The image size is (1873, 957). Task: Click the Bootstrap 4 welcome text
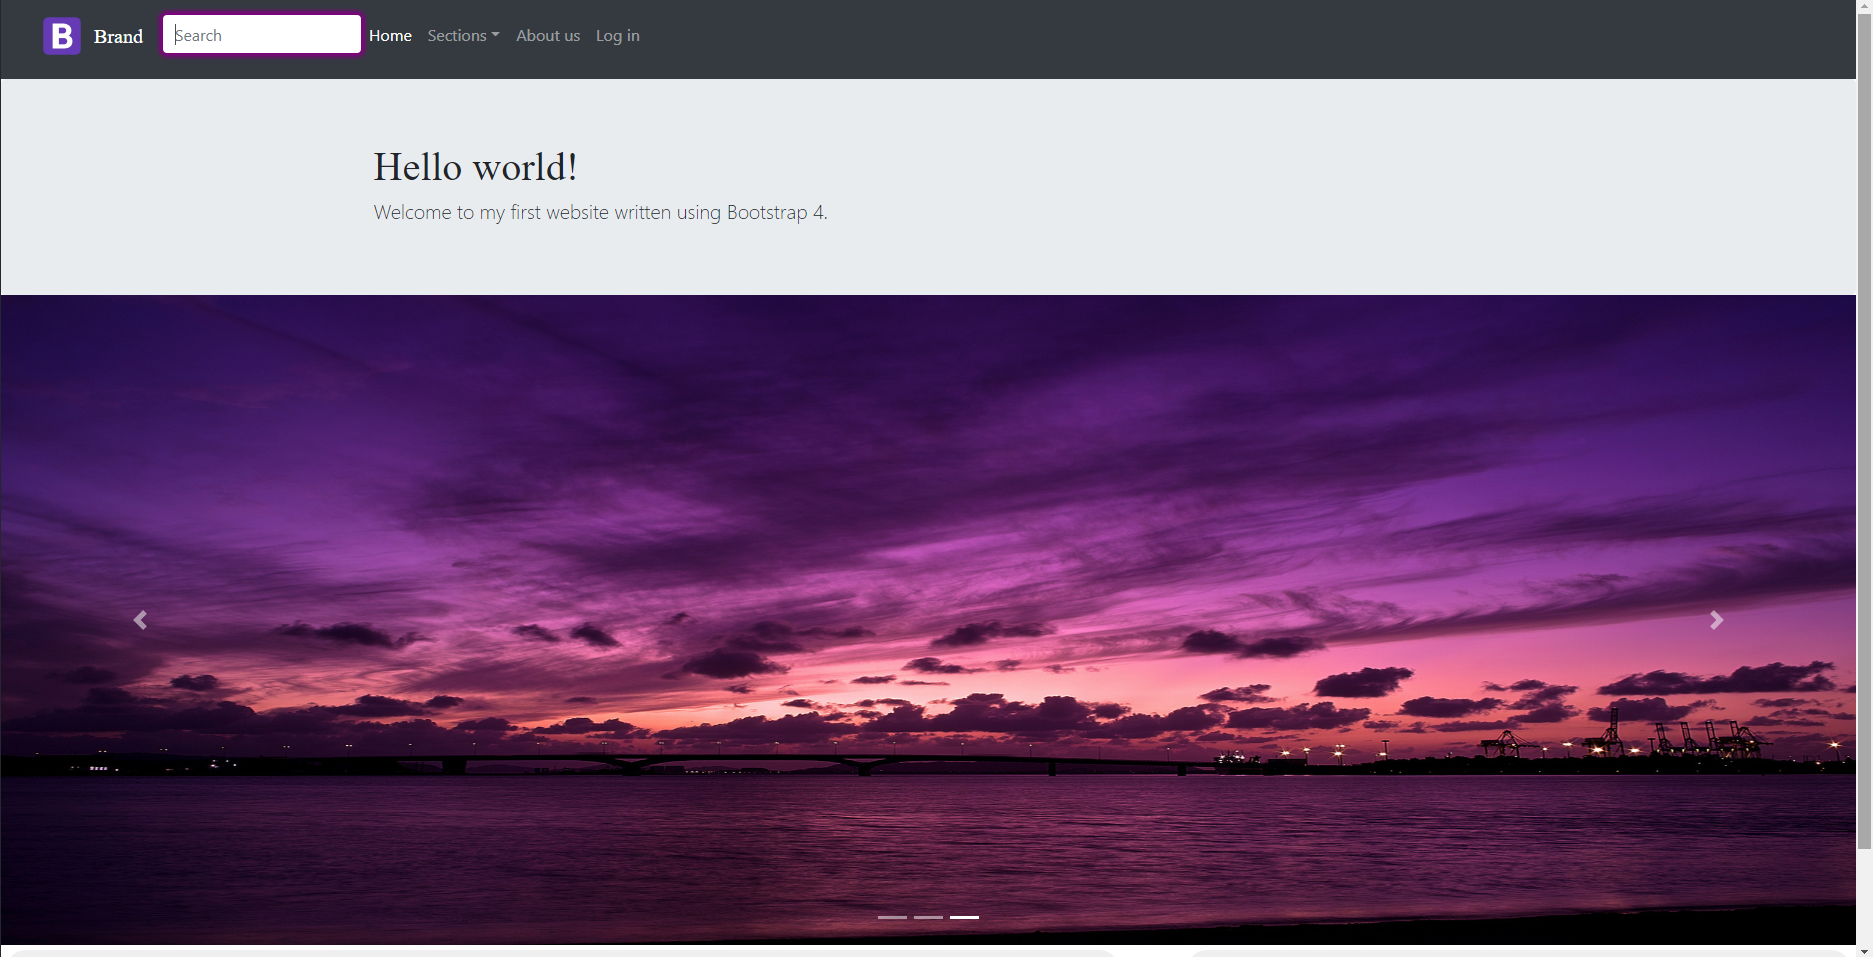[600, 213]
